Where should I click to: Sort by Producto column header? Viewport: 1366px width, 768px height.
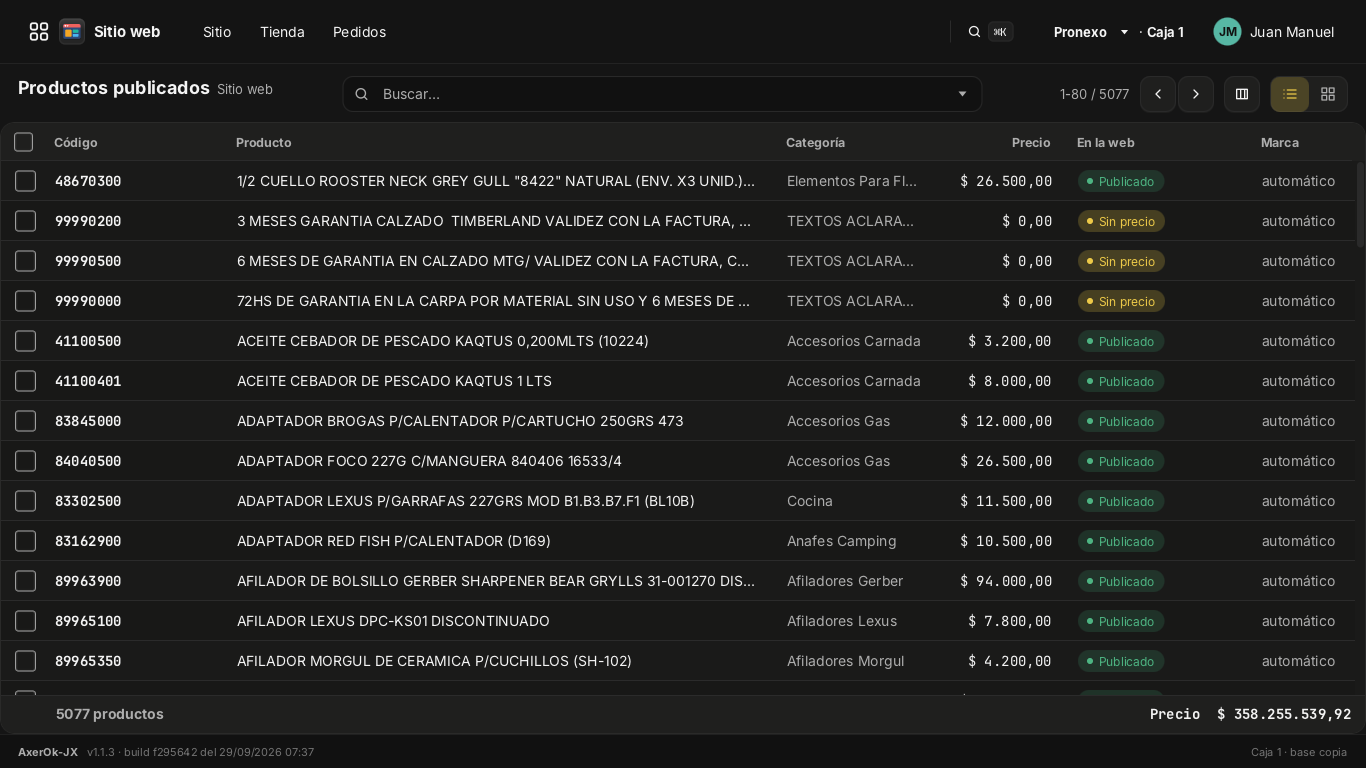tap(264, 143)
